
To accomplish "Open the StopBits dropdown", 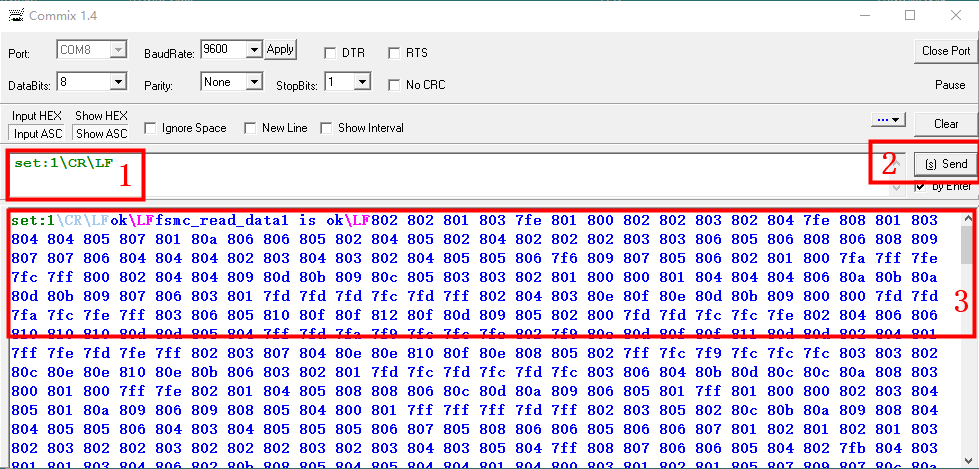I will coord(362,82).
